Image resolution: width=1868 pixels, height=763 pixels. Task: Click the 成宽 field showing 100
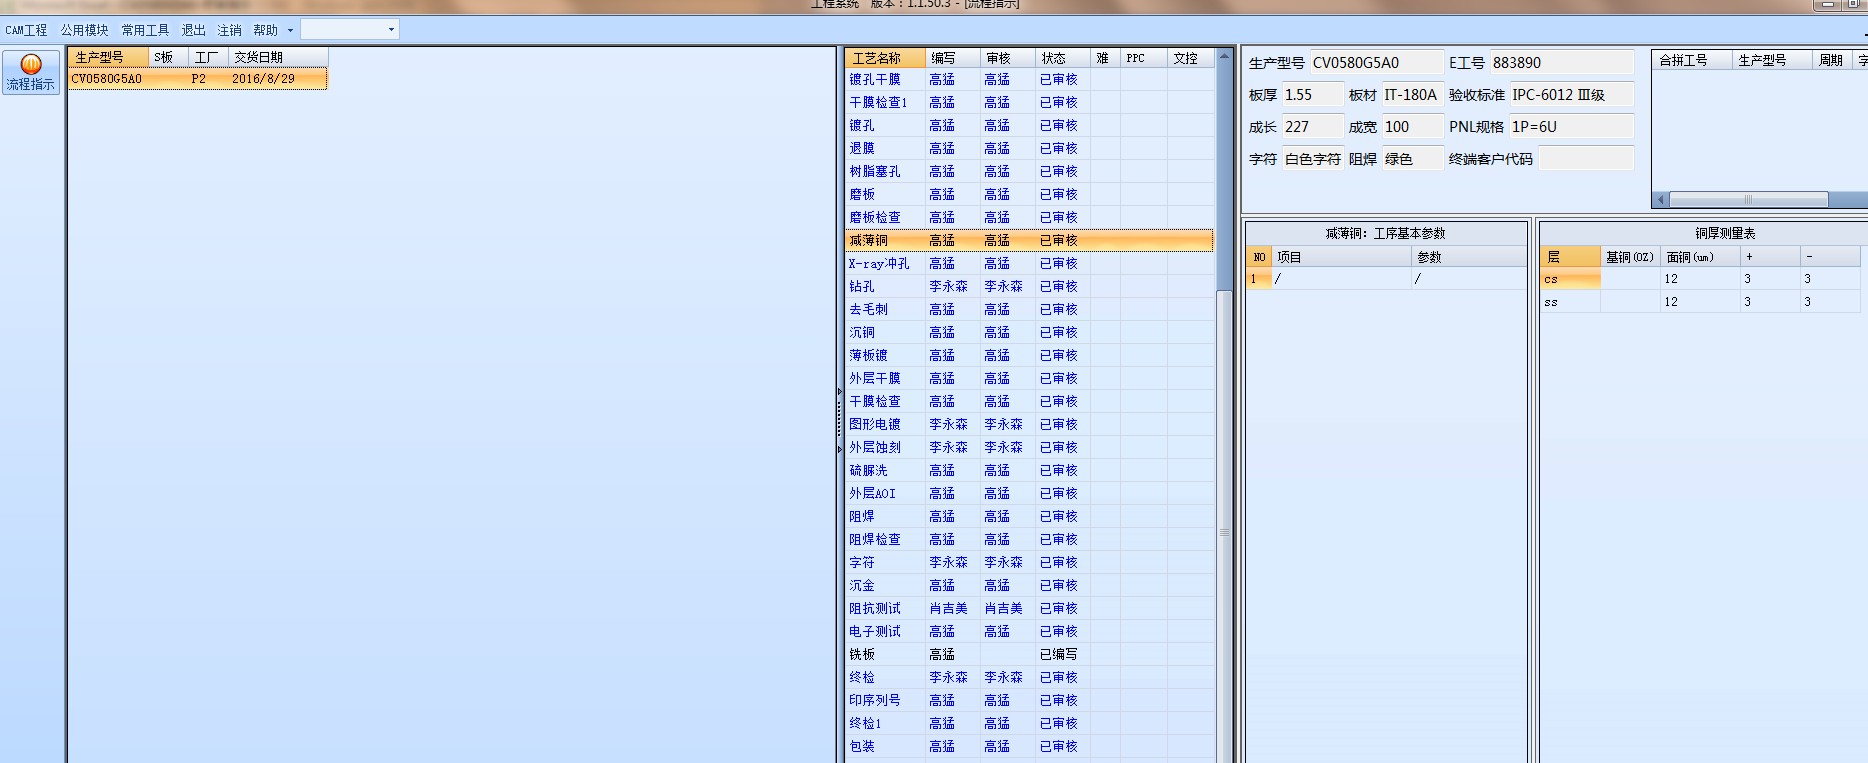(1412, 127)
